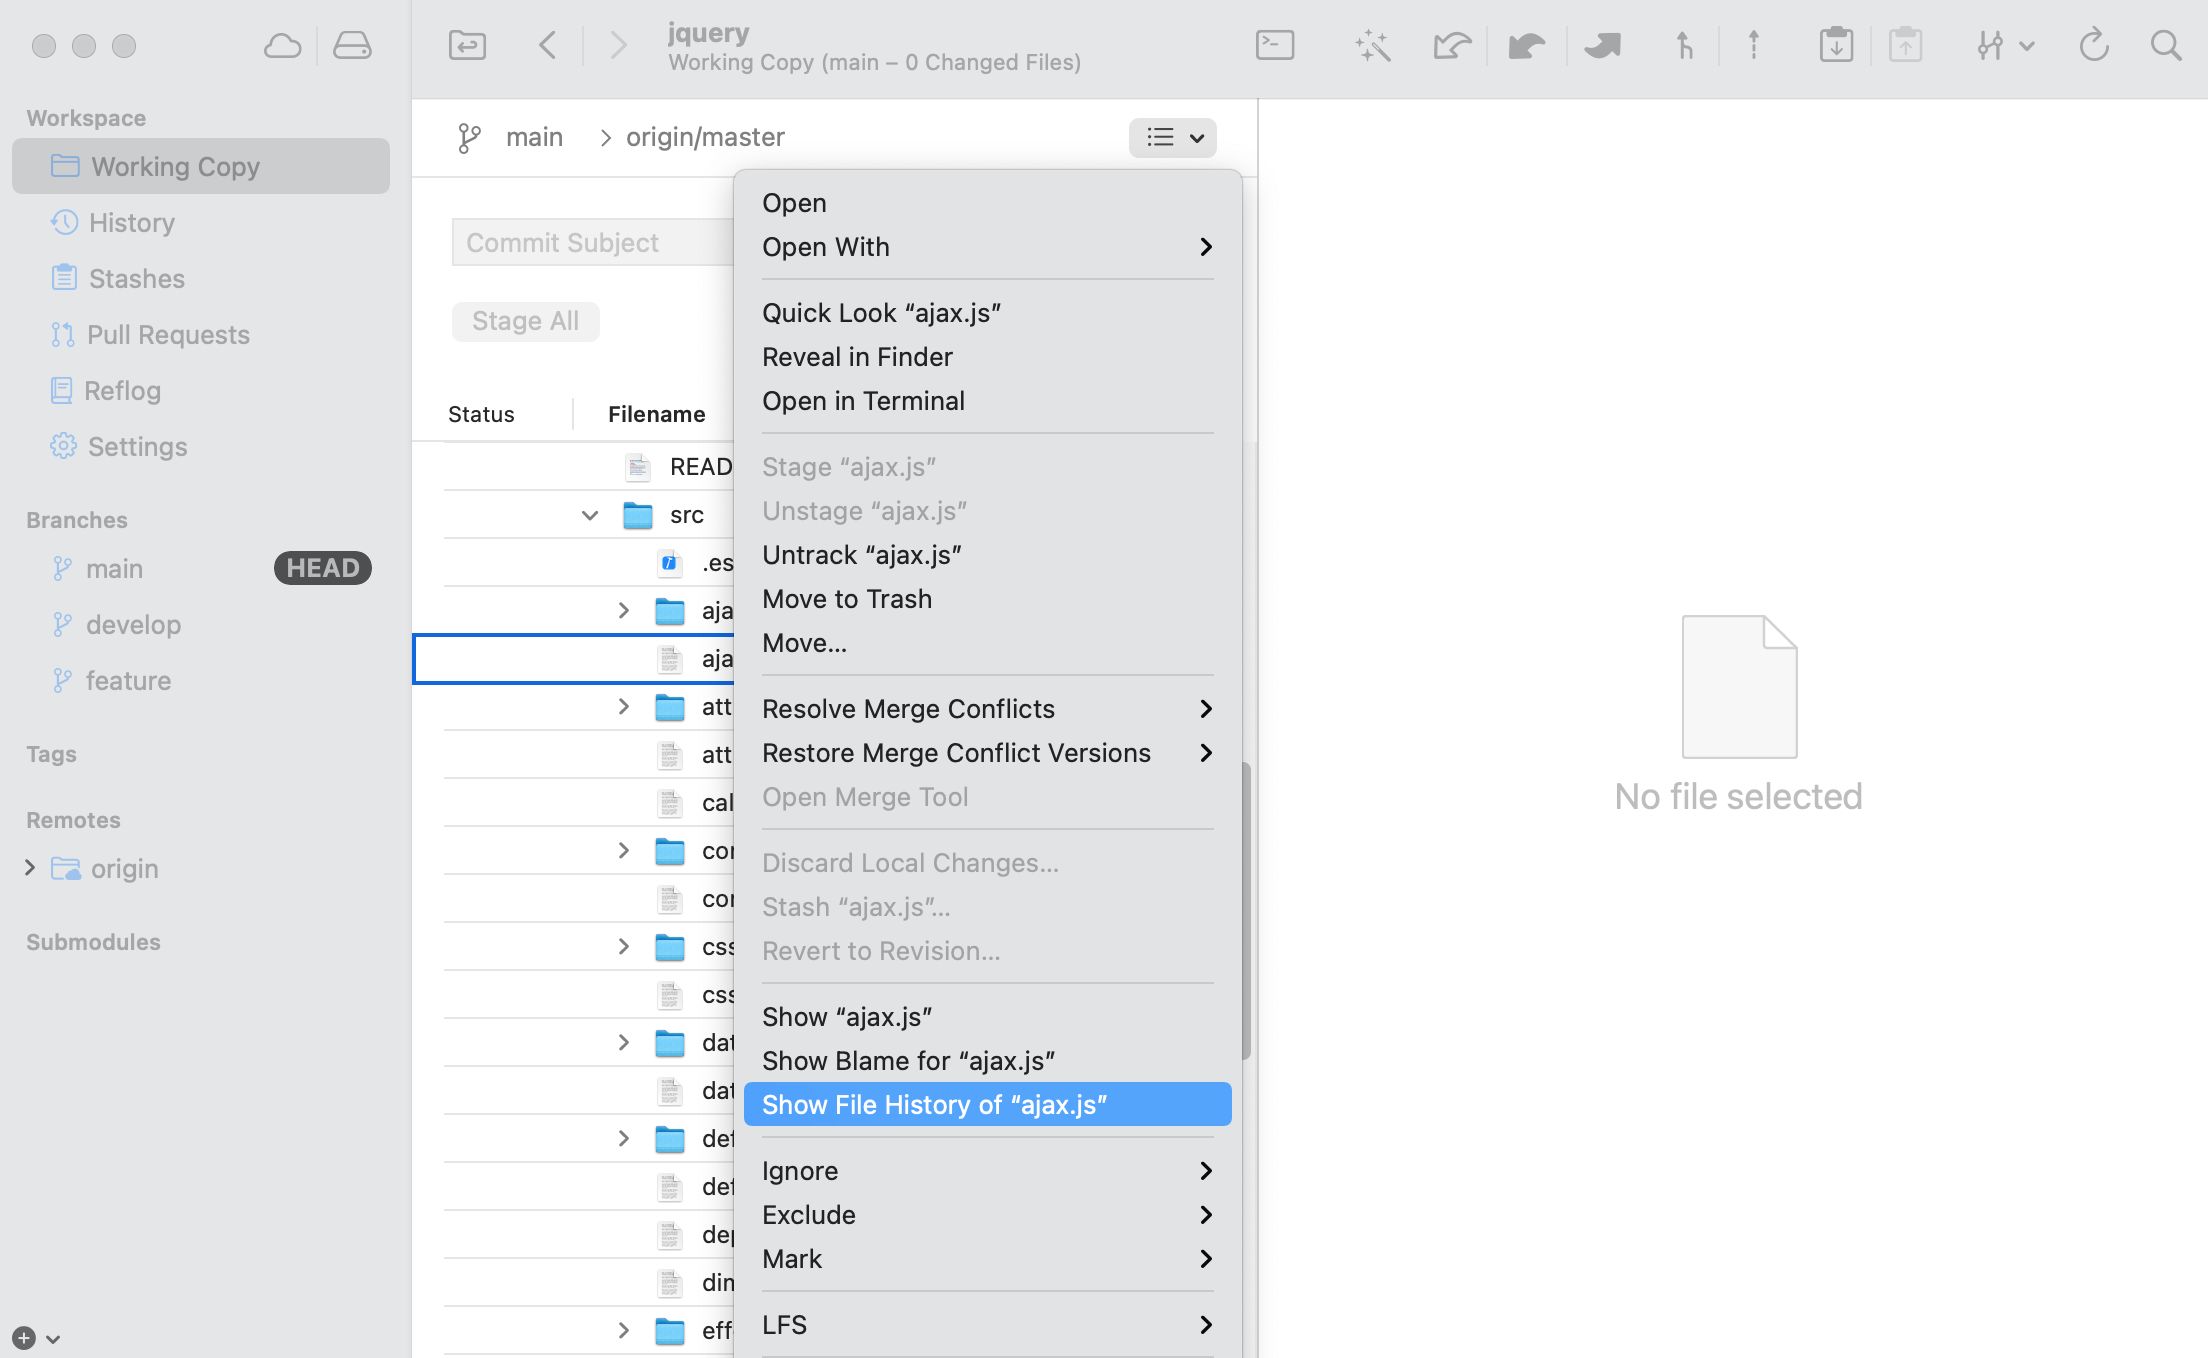
Task: Collapse the src folder
Action: 590,516
